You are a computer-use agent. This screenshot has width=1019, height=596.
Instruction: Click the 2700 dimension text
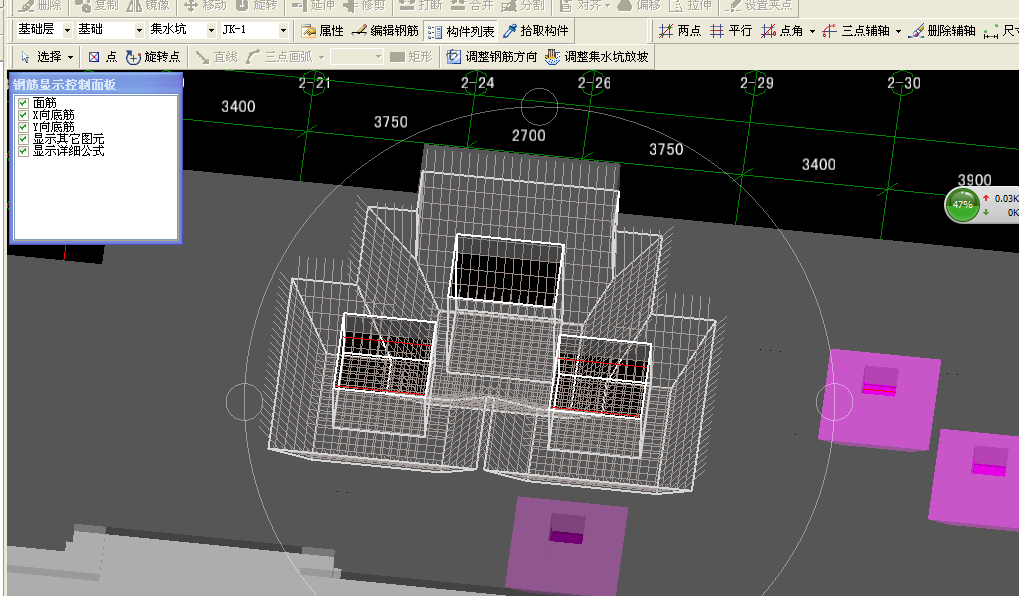(x=528, y=135)
